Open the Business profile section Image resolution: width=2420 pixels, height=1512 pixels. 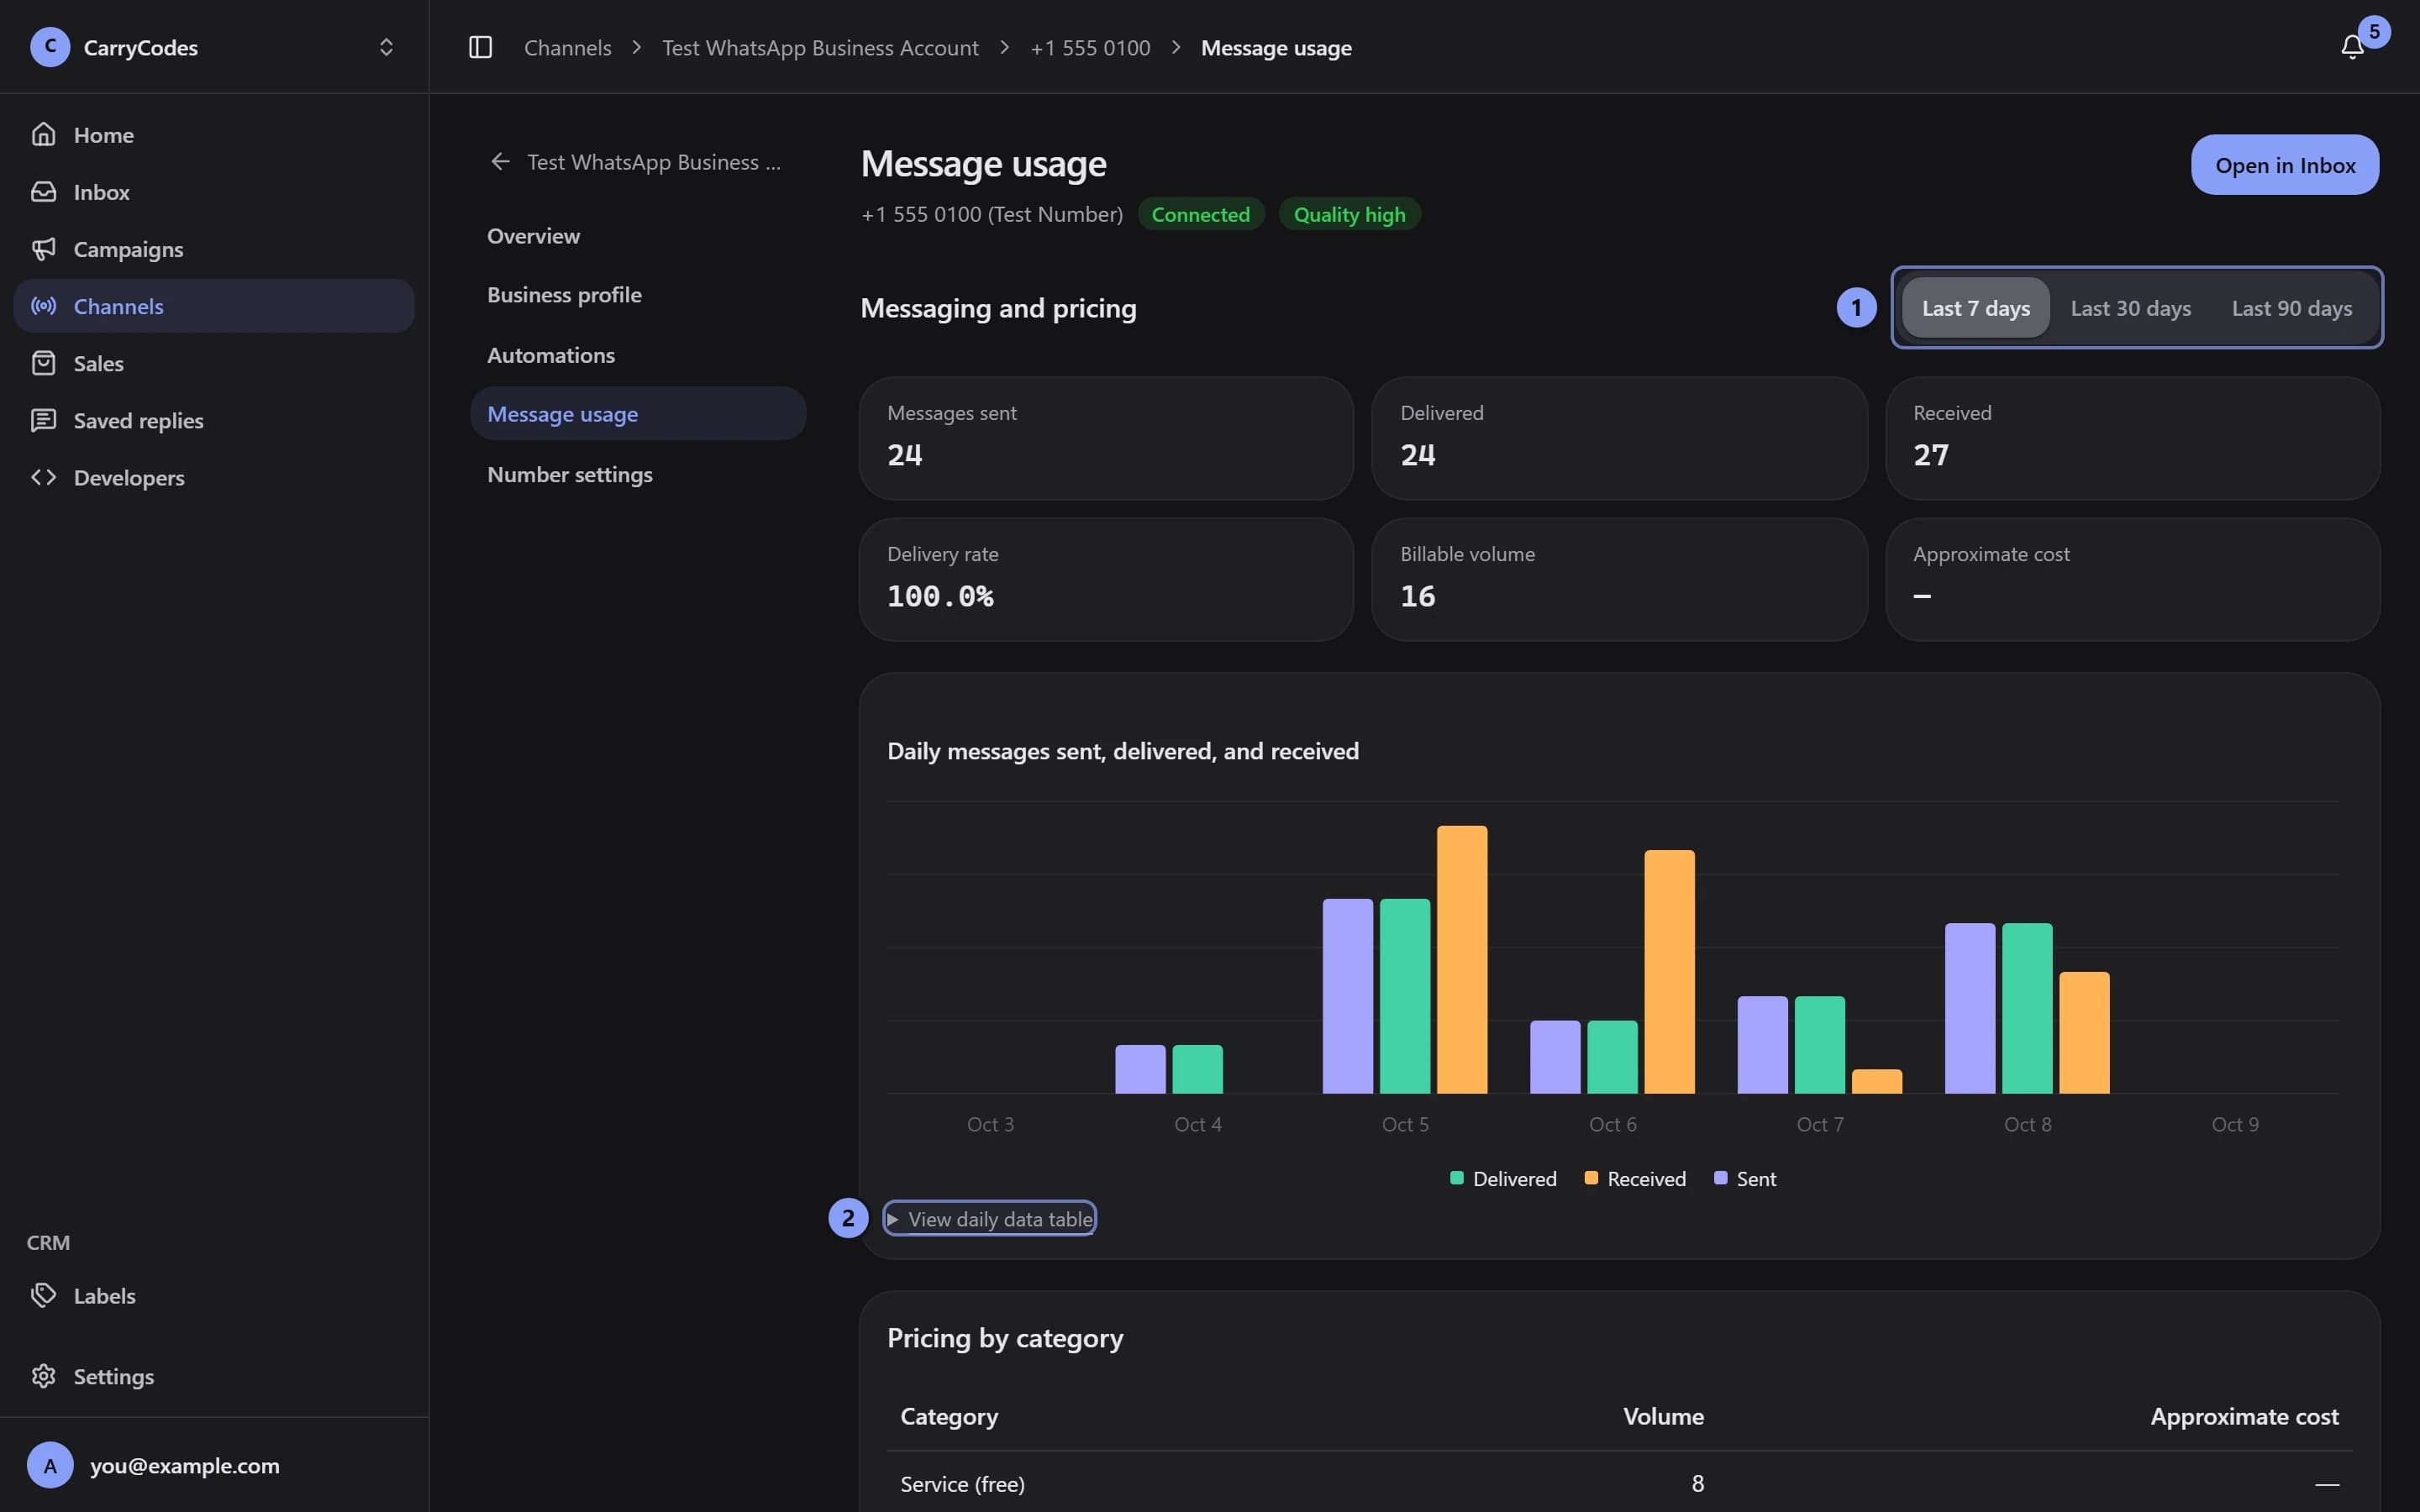638,294
